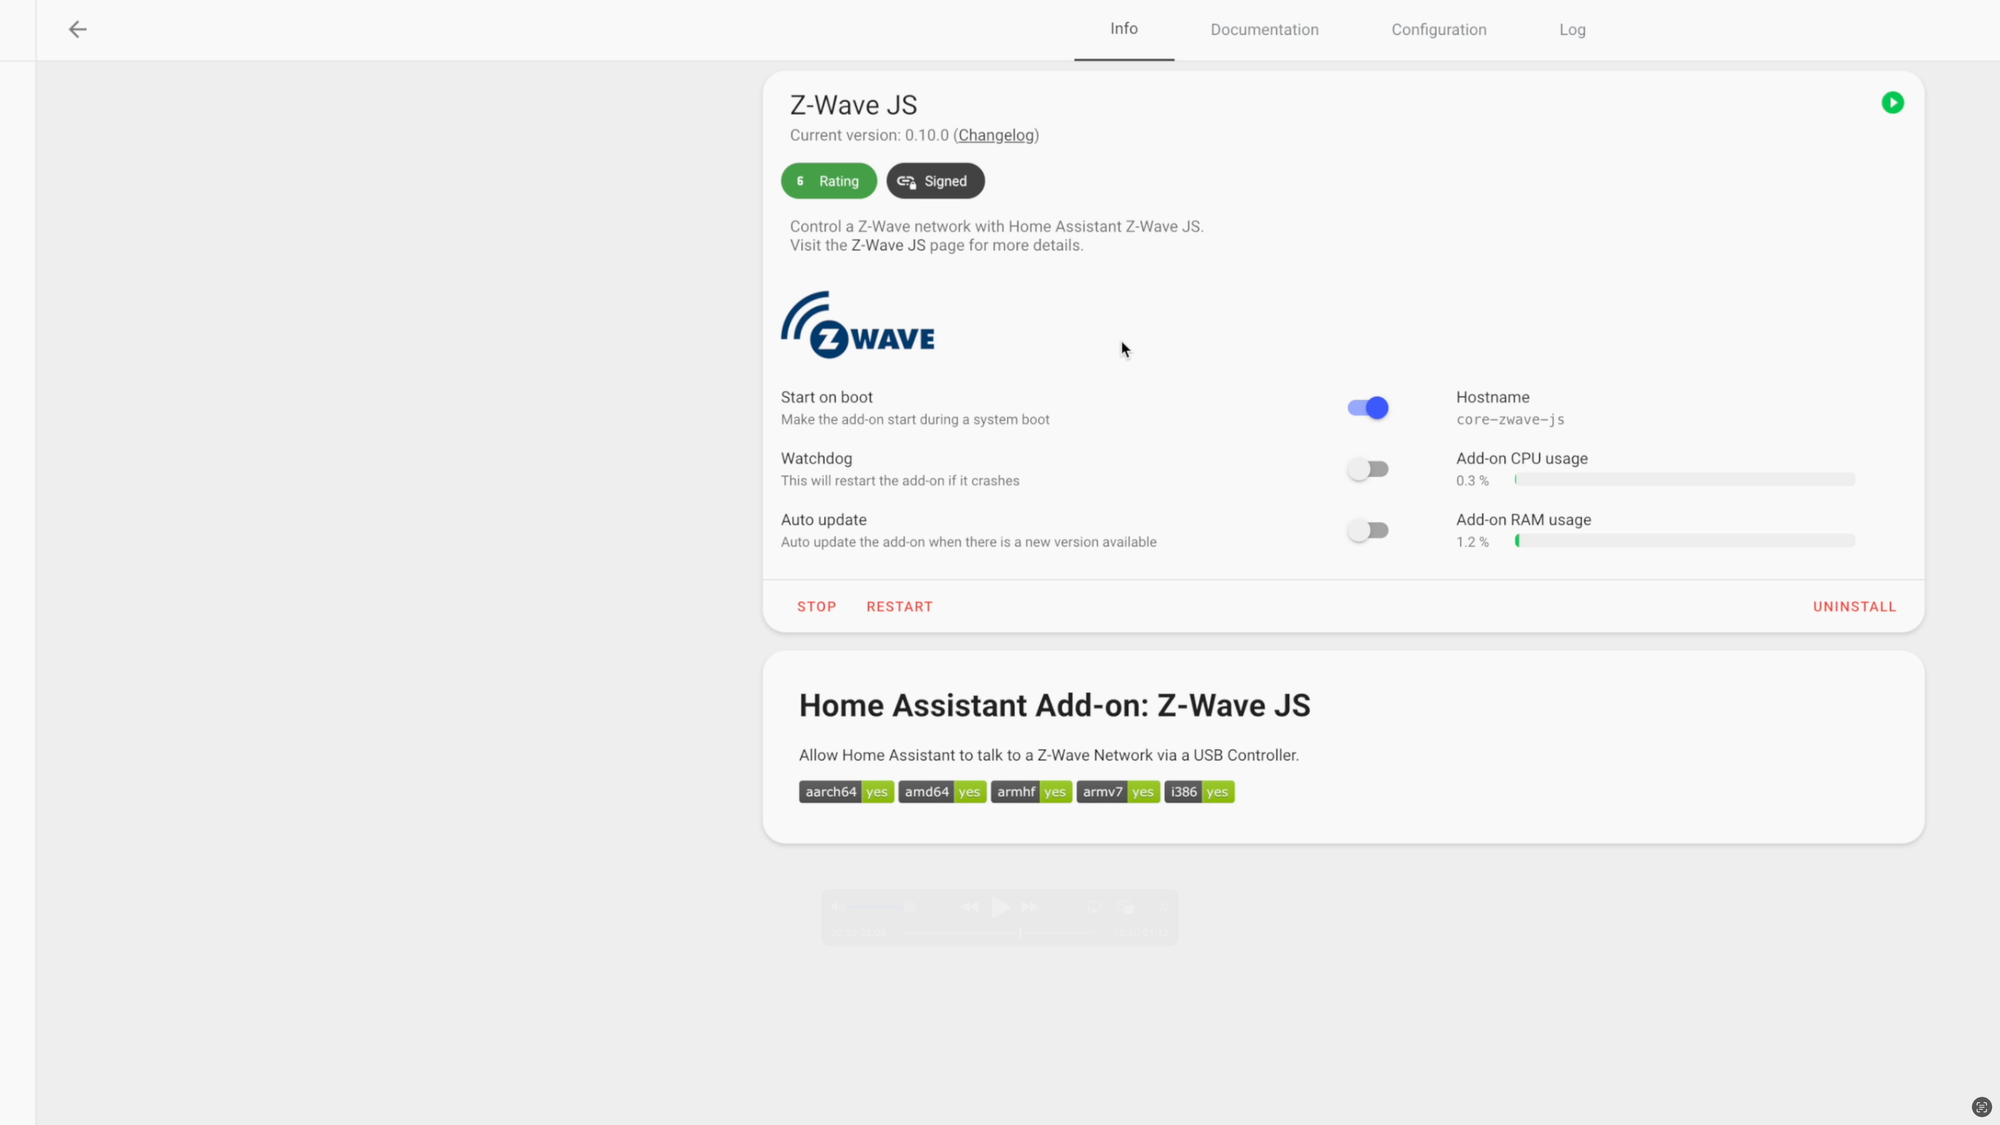This screenshot has height=1125, width=2000.
Task: Stop the Z-Wave JS add-on
Action: [816, 607]
